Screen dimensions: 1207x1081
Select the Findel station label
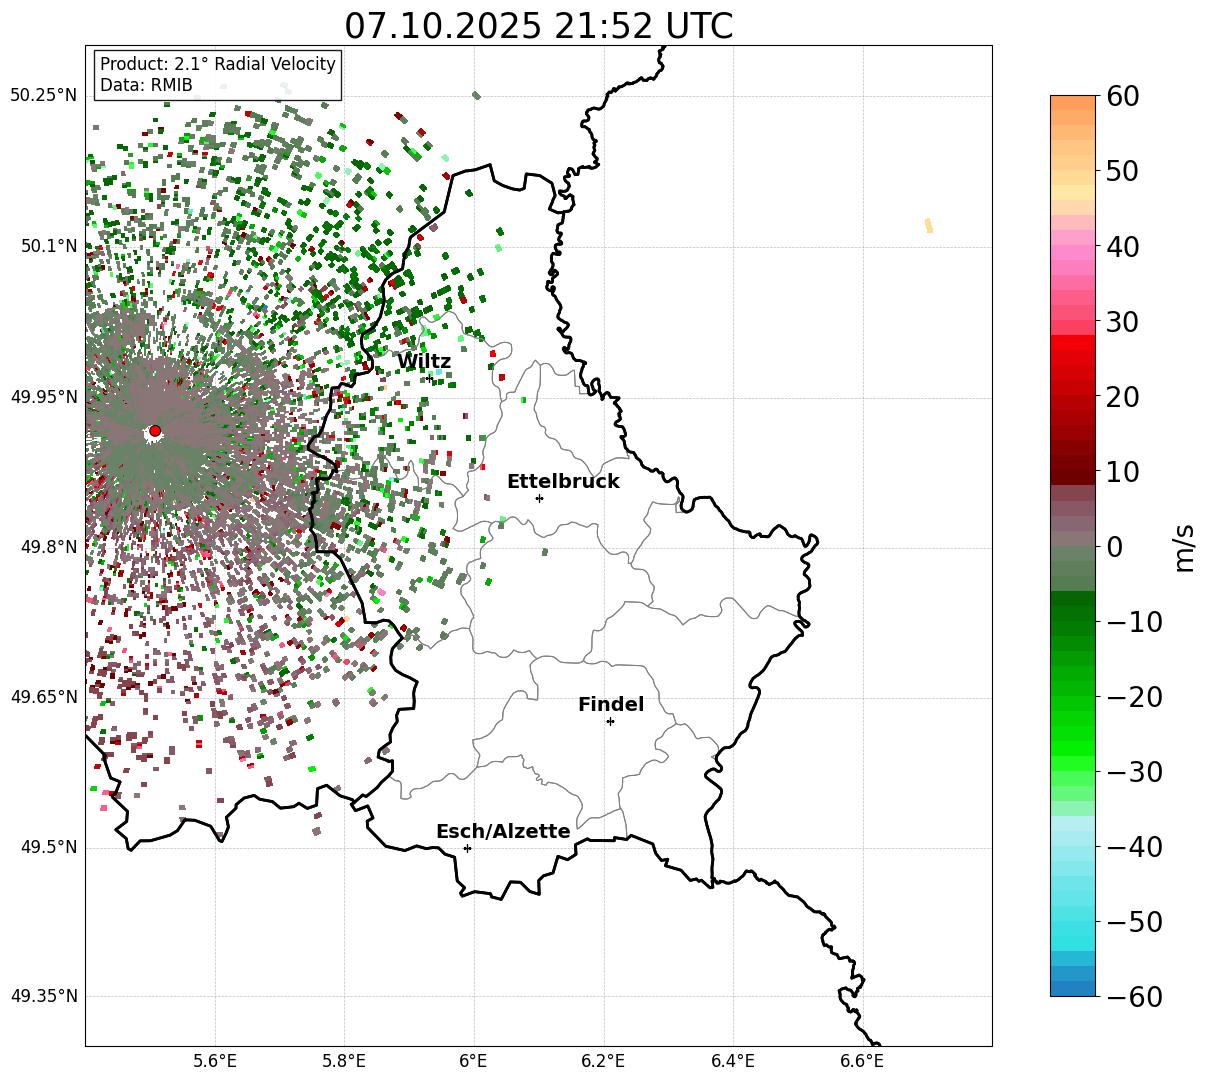(611, 705)
